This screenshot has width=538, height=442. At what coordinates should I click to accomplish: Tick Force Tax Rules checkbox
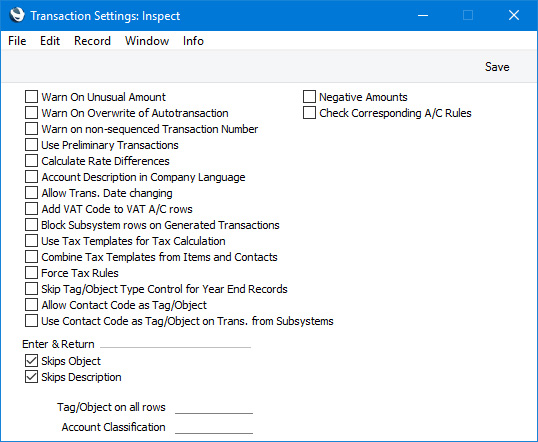(x=31, y=273)
